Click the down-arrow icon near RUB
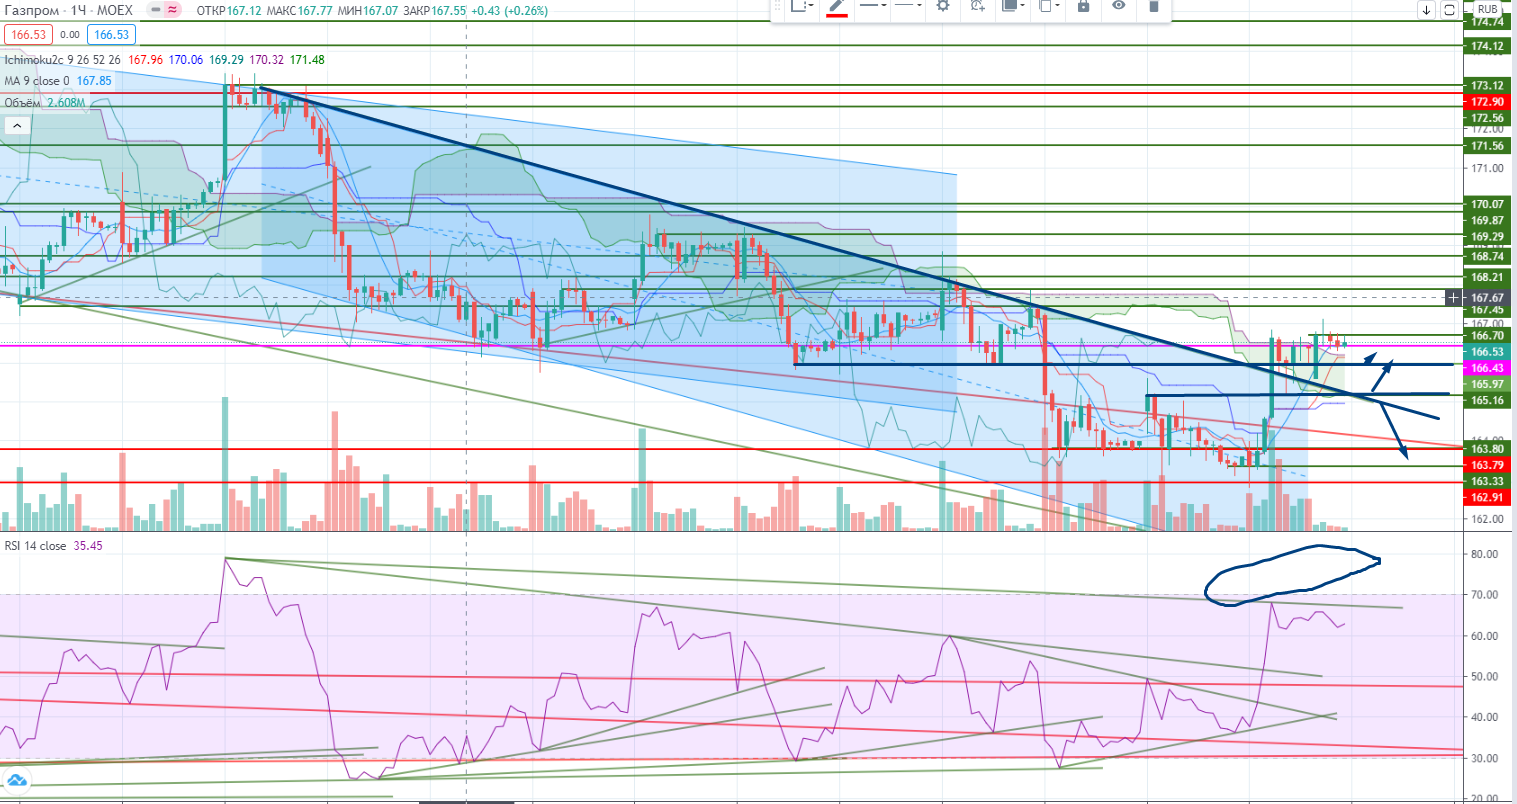Image resolution: width=1517 pixels, height=804 pixels. click(1426, 10)
